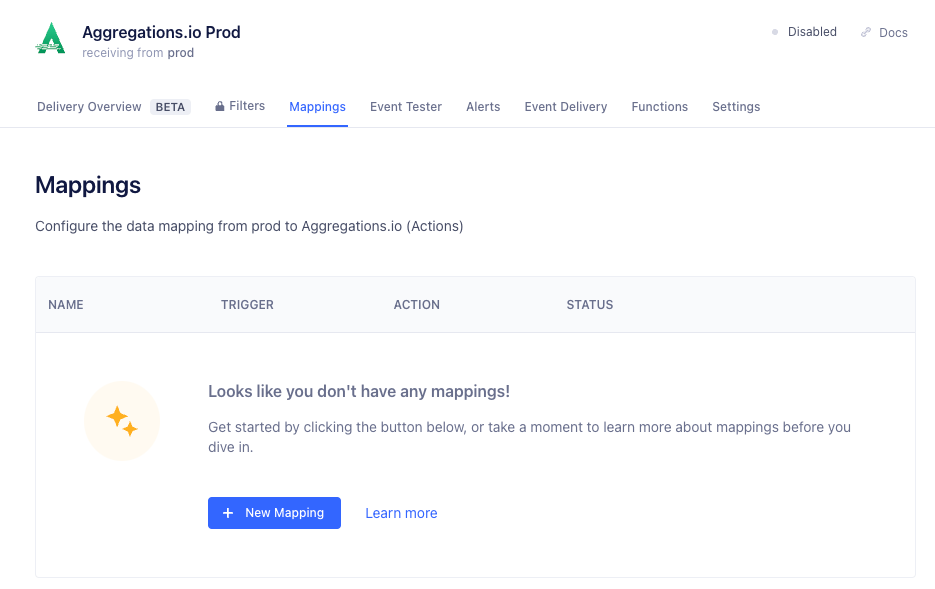Viewport: 935px width, 589px height.
Task: Click the grey Disabled status dot
Action: [775, 32]
